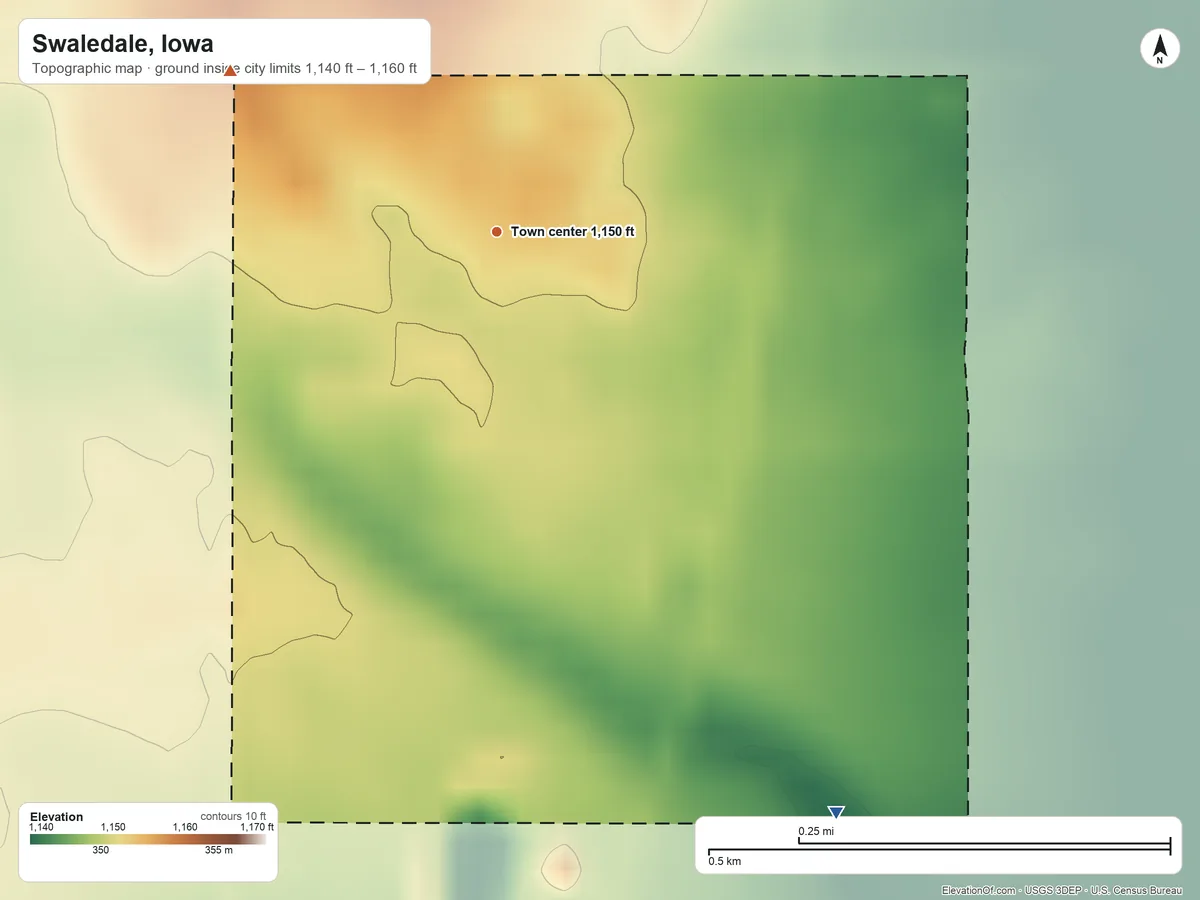Select the 'Town center 1,150 ft' label

(573, 232)
